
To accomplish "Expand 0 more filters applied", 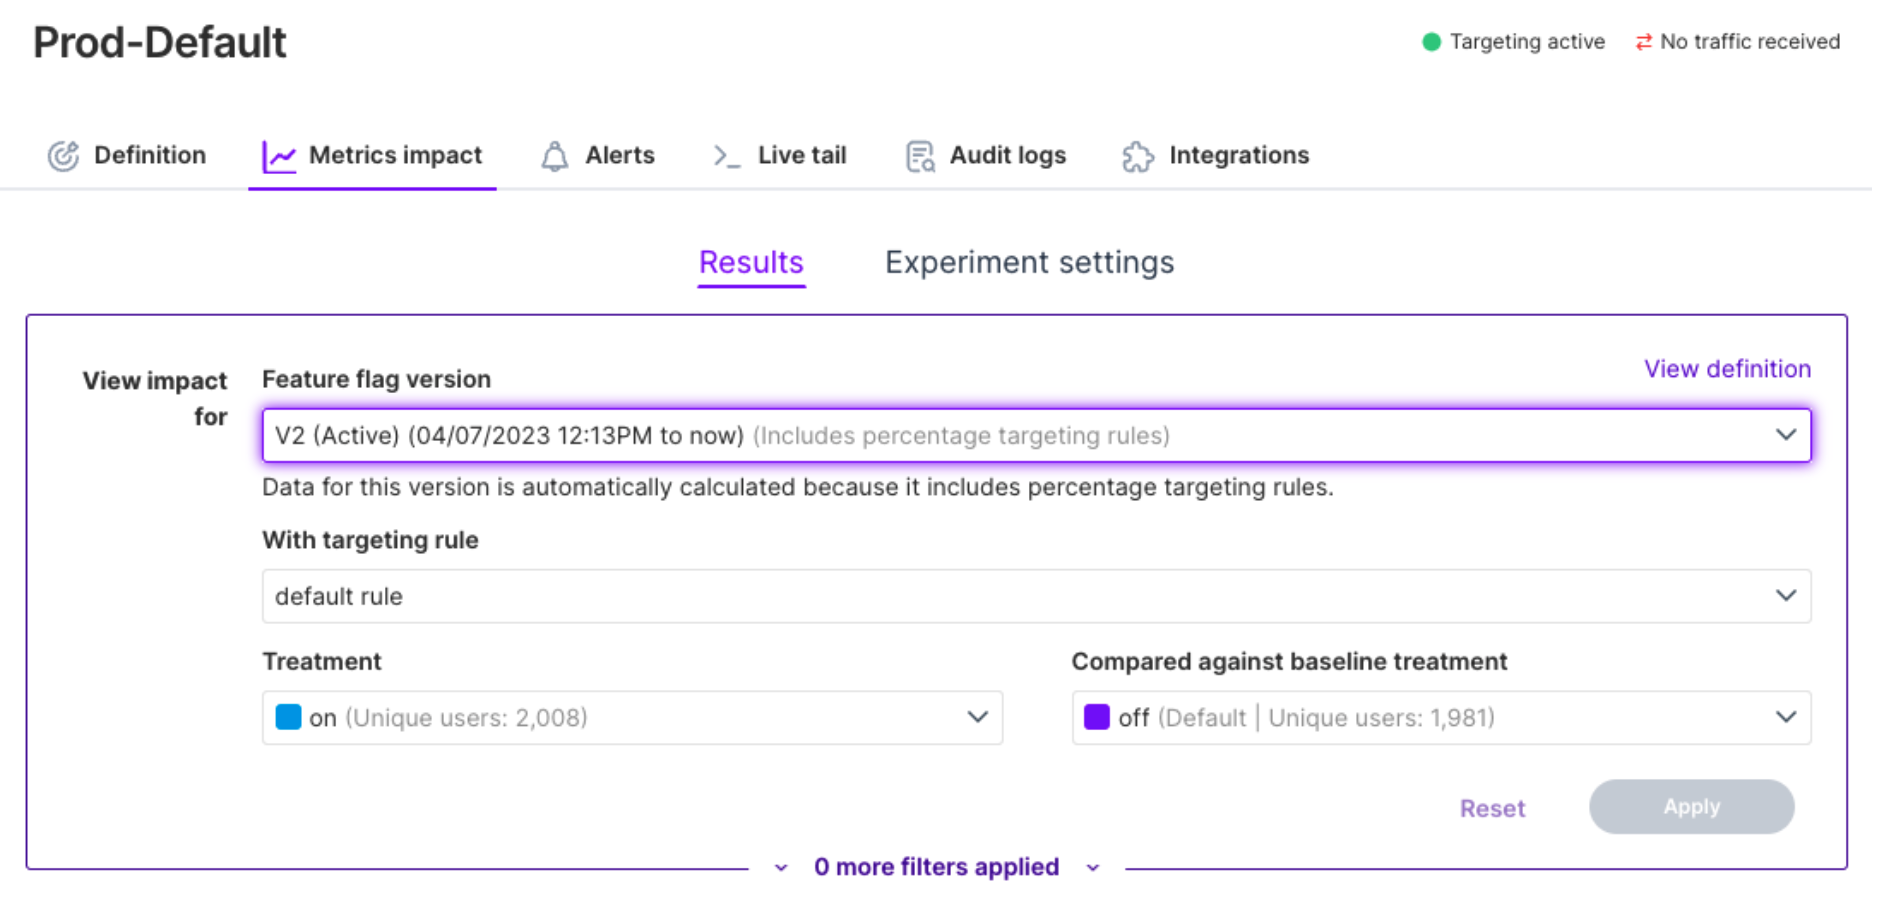I will point(936,867).
